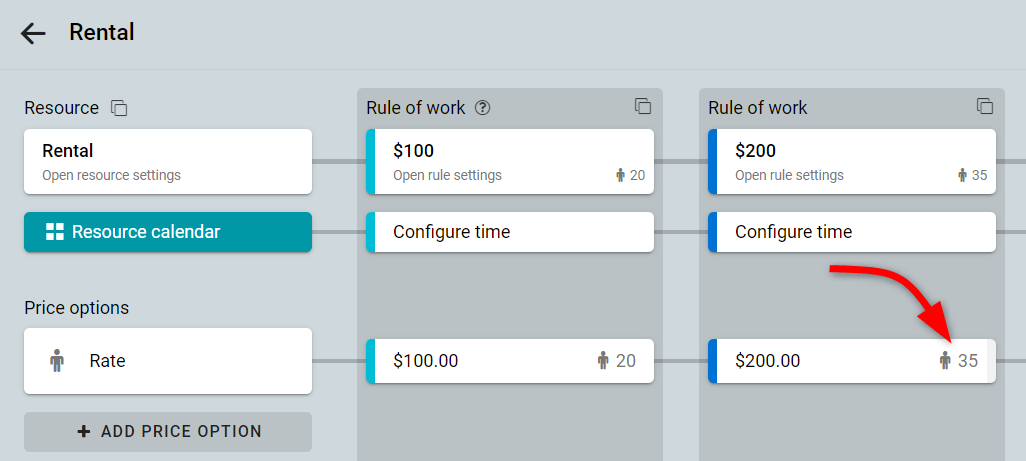Click the person icon showing 20 in $100 rule
1026x461 pixels.
pos(620,175)
